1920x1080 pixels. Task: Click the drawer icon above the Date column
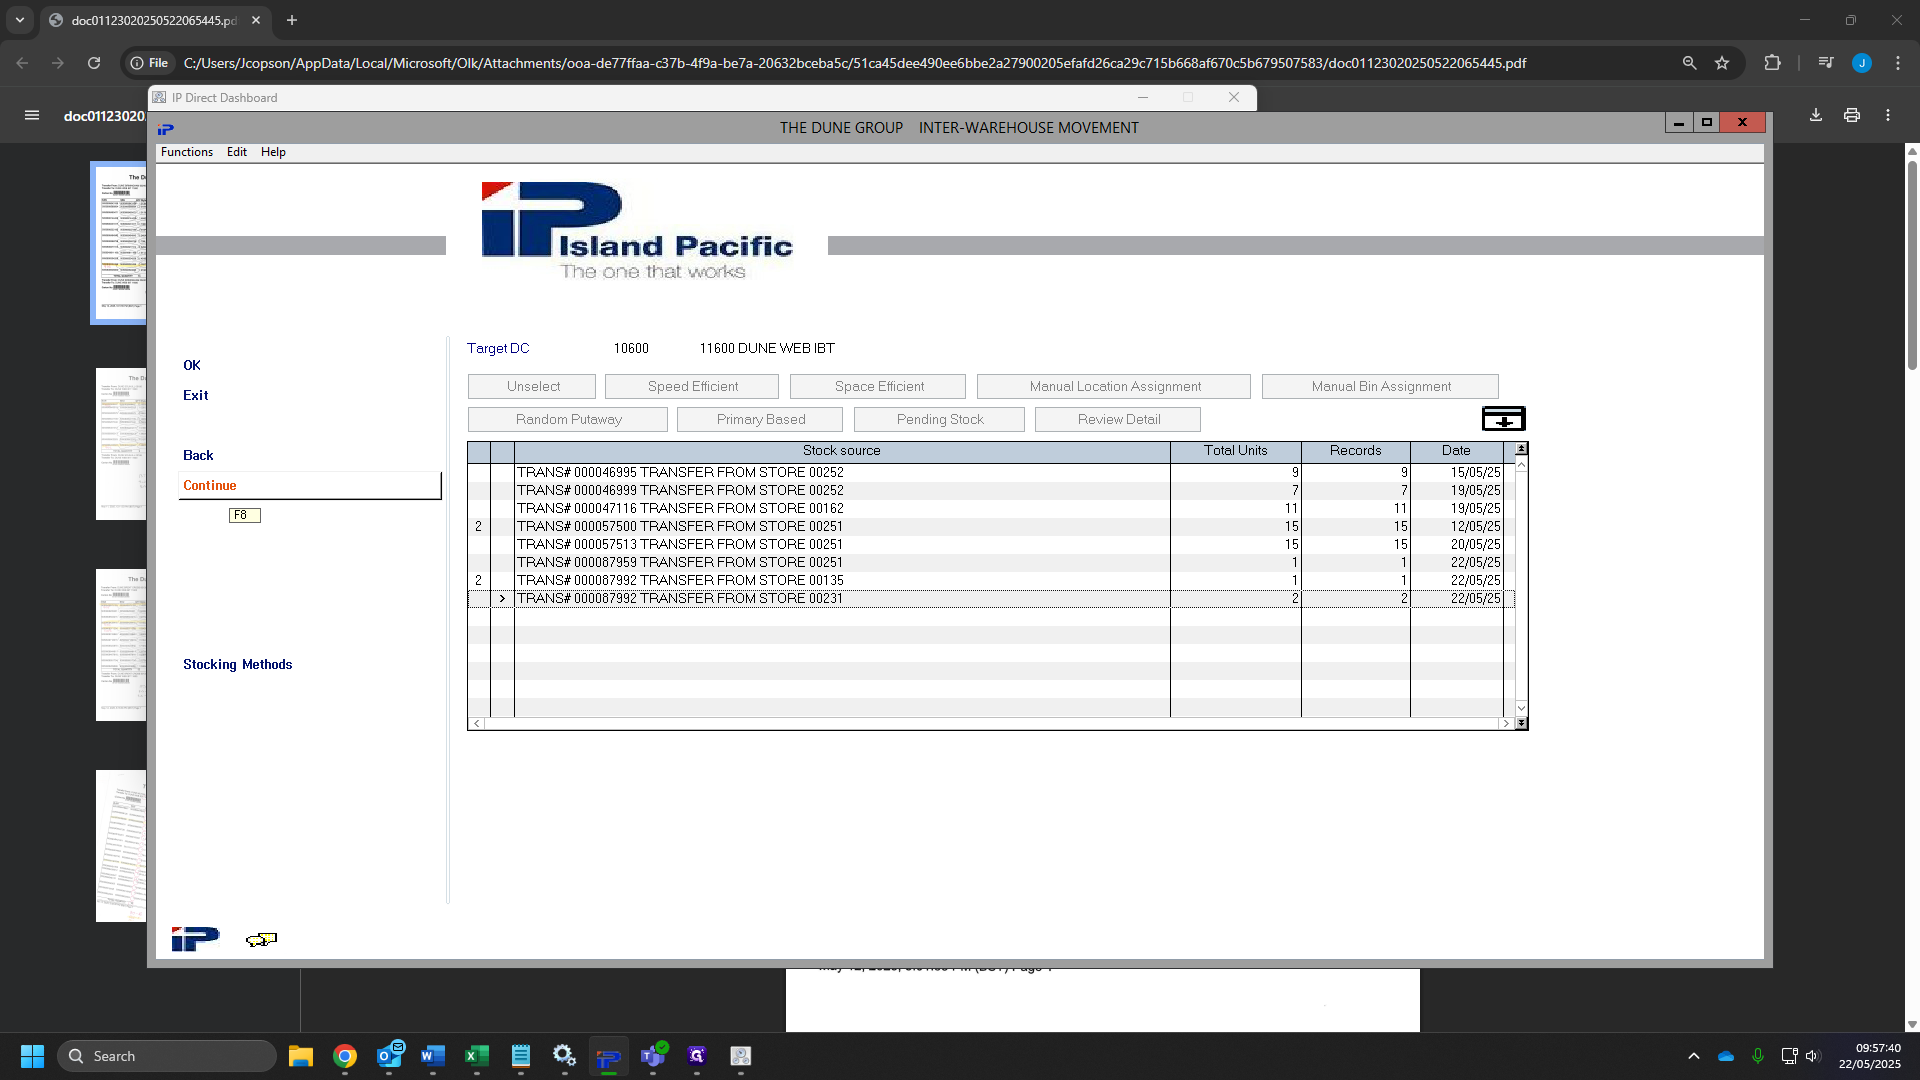point(1503,418)
